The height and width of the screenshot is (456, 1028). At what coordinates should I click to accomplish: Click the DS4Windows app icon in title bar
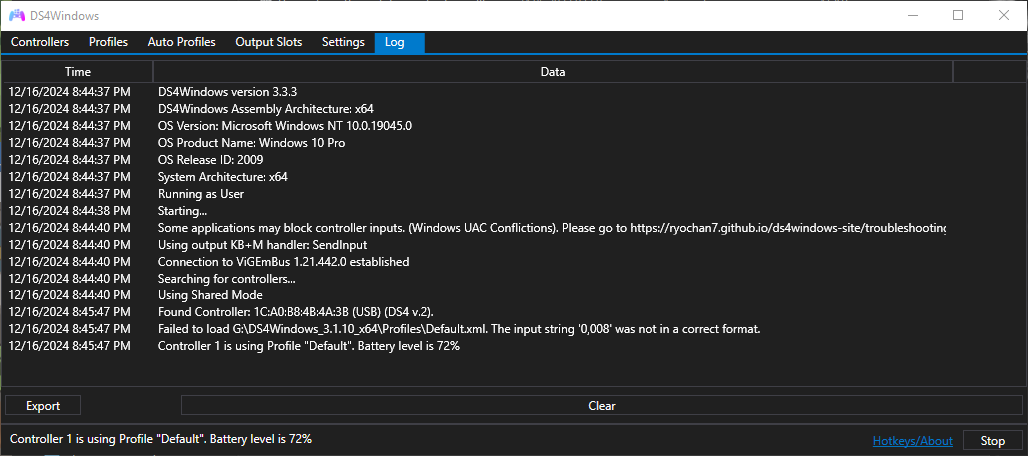[17, 15]
